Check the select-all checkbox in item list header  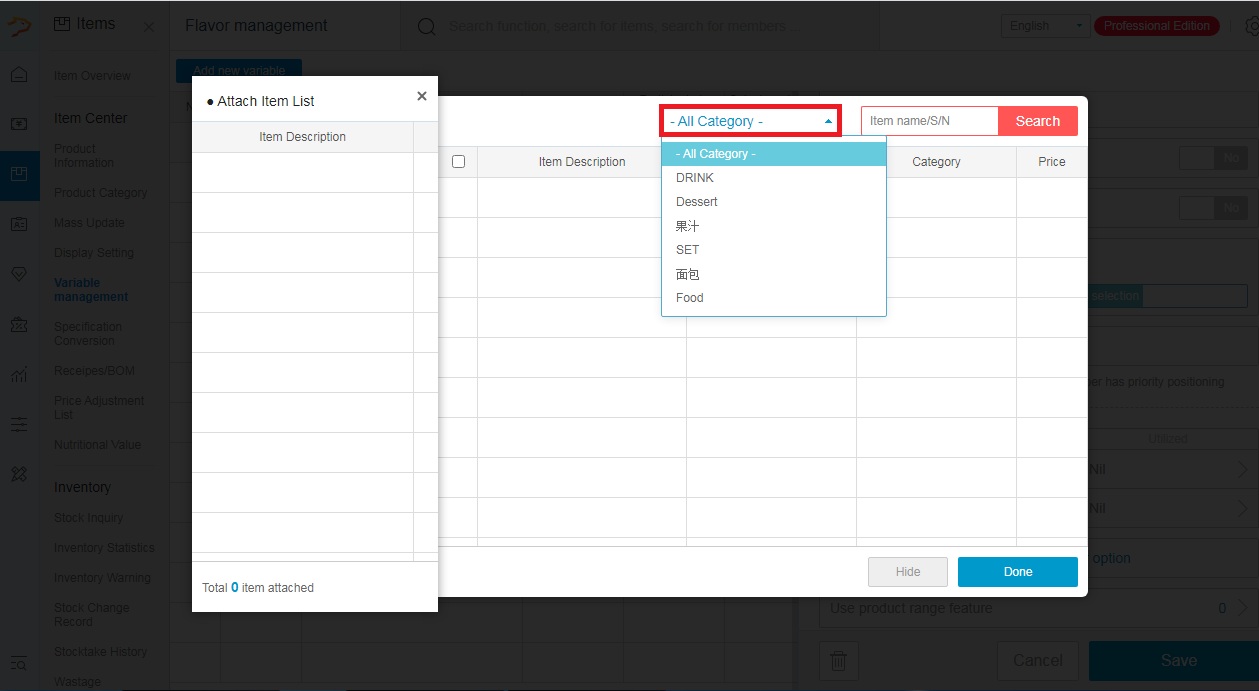[458, 161]
